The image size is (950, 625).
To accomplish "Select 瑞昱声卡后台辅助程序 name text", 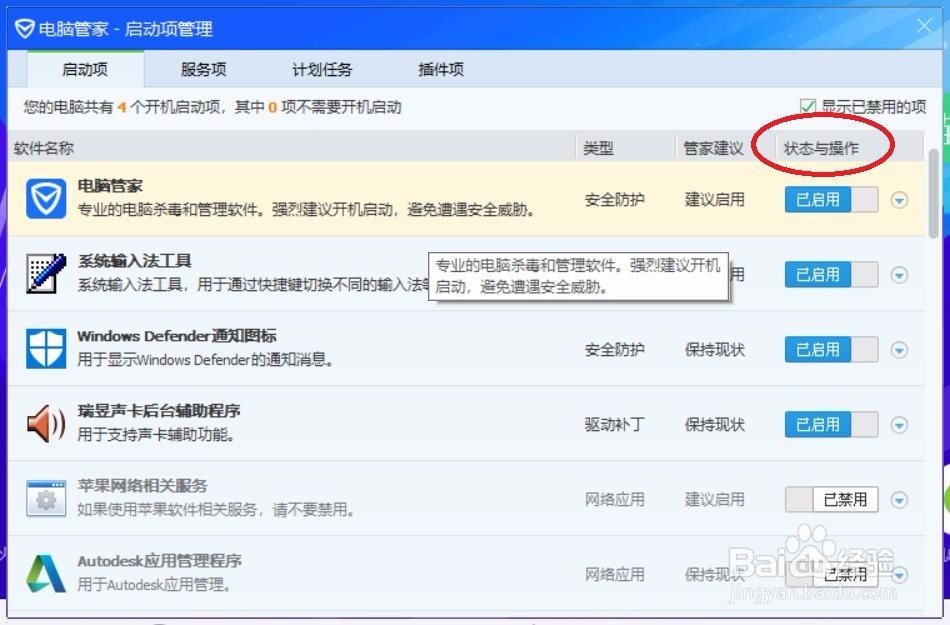I will point(159,411).
